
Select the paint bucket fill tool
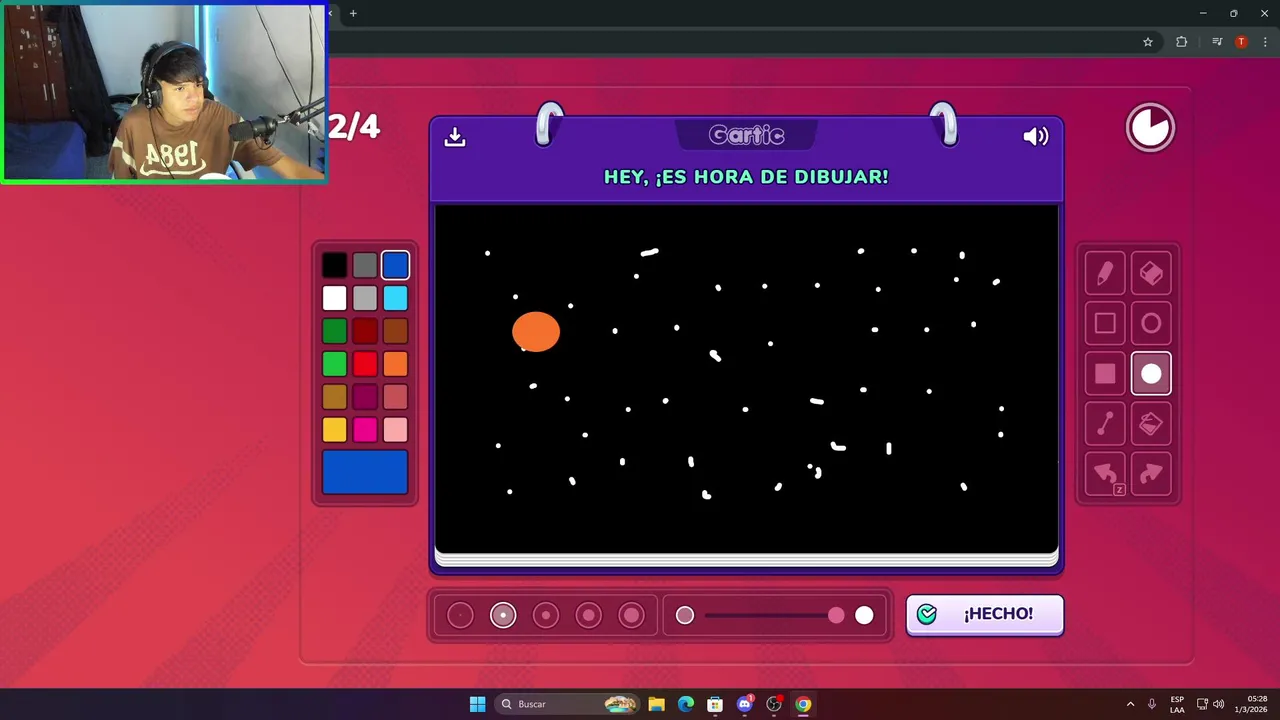point(1151,424)
